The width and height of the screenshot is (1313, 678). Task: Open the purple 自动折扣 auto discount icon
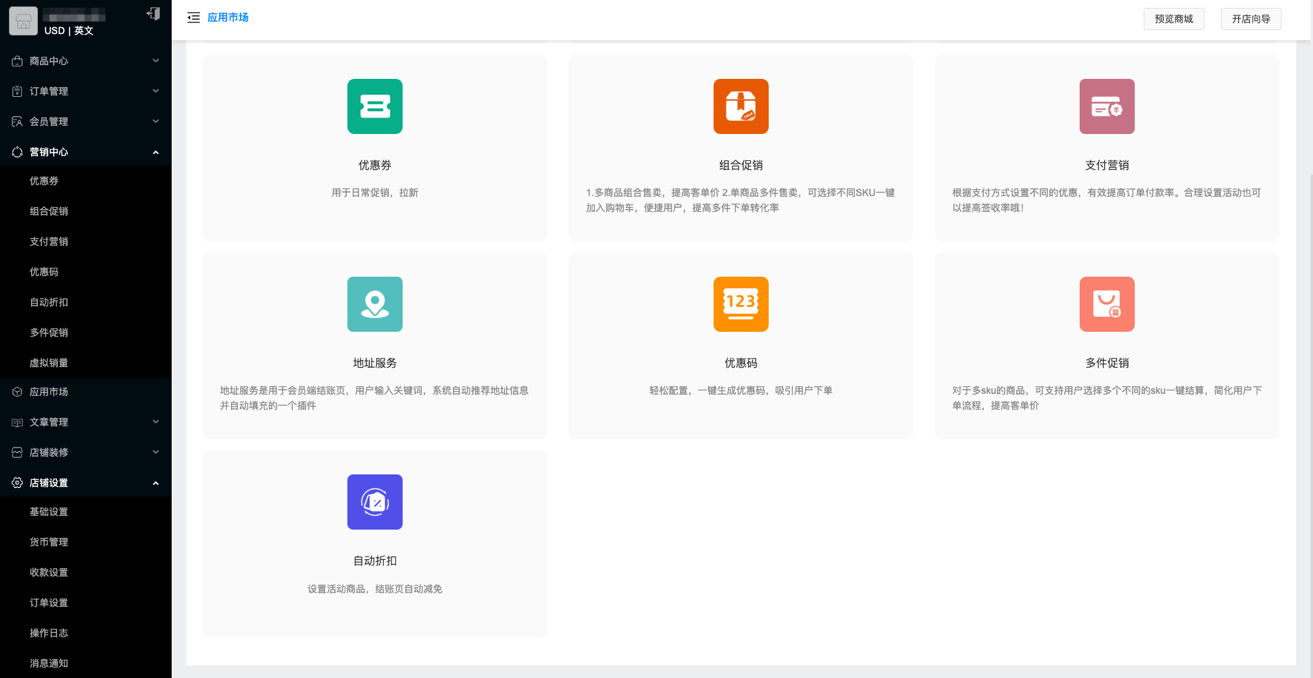tap(375, 502)
